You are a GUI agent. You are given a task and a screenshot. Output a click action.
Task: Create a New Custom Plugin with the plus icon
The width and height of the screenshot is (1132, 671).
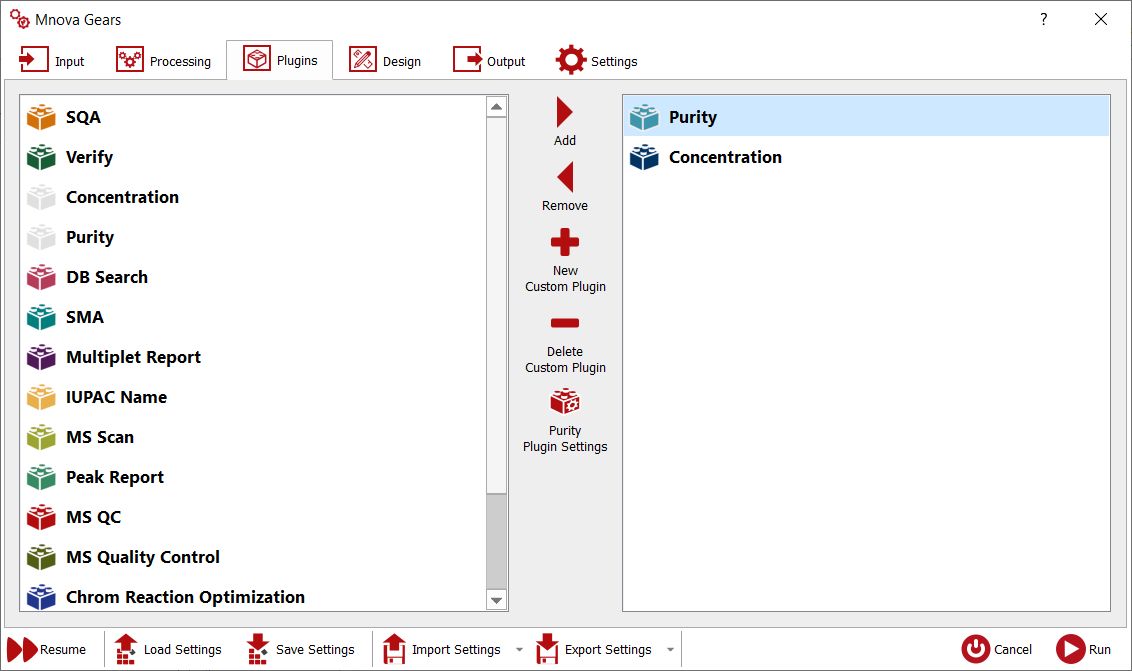pyautogui.click(x=565, y=242)
